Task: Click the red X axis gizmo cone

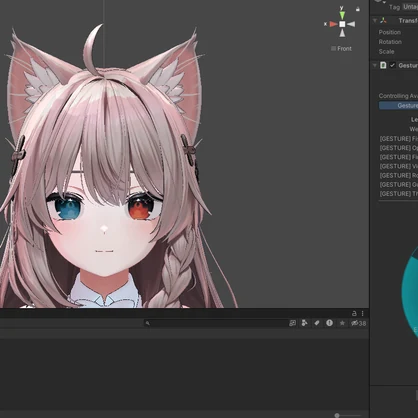Action: coord(333,24)
